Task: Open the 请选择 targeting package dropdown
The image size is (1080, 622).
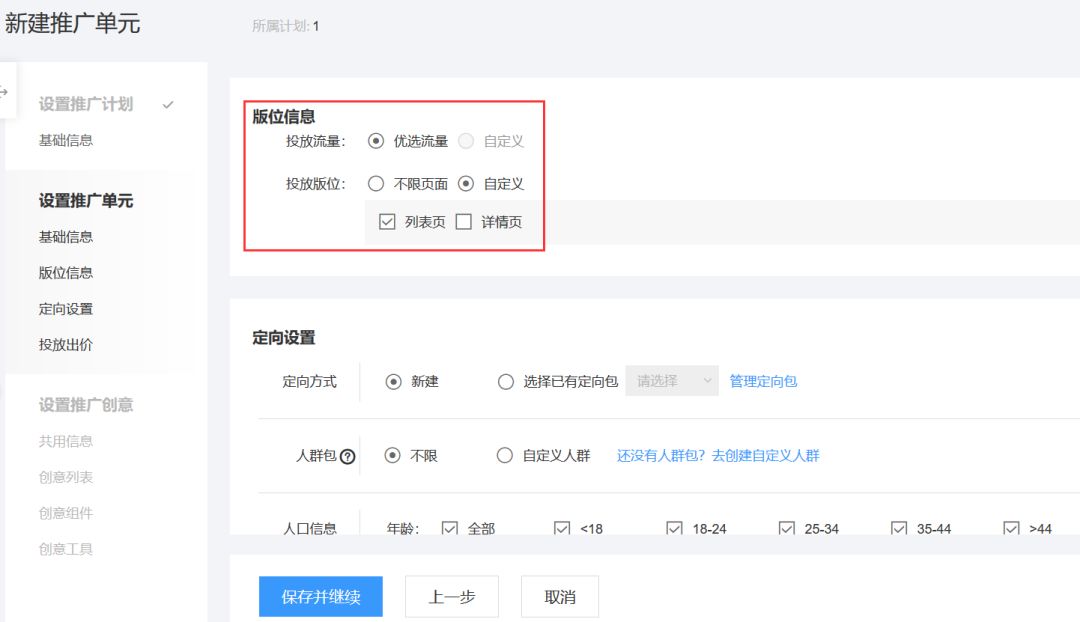Action: tap(672, 381)
